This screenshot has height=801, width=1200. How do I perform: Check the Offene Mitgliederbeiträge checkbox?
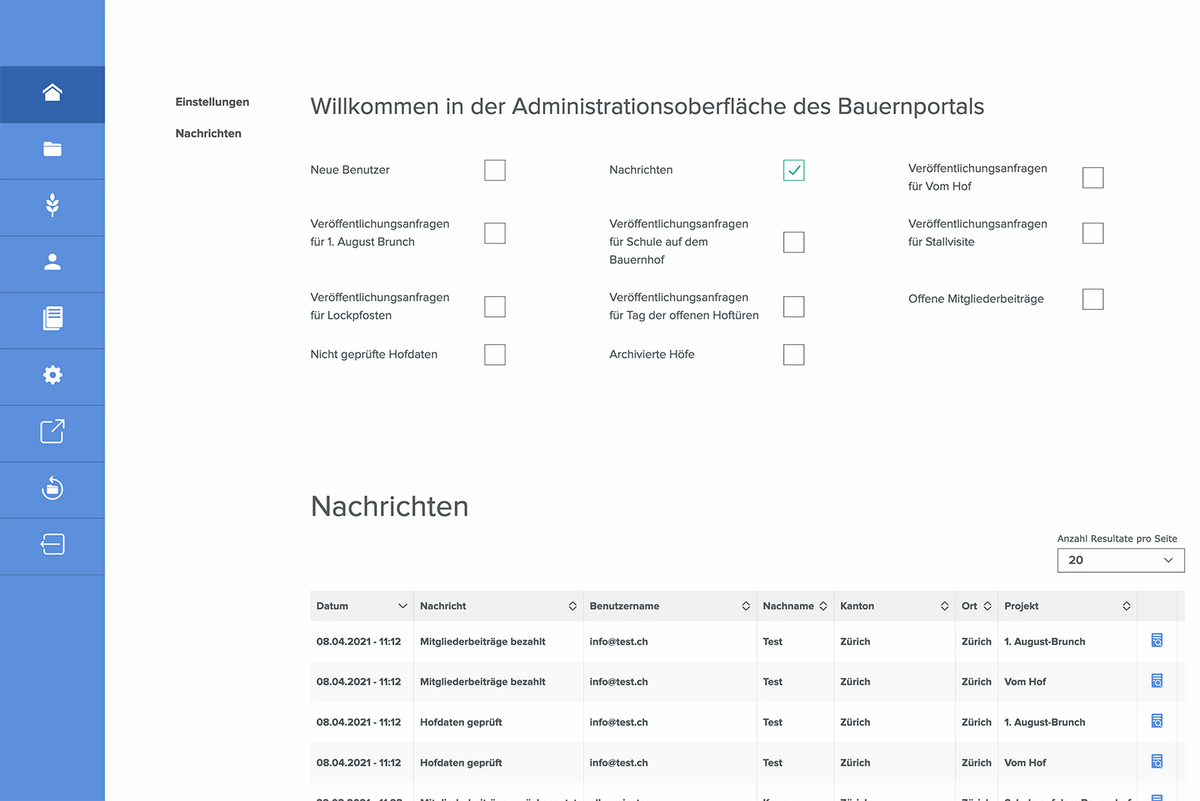(x=1093, y=299)
